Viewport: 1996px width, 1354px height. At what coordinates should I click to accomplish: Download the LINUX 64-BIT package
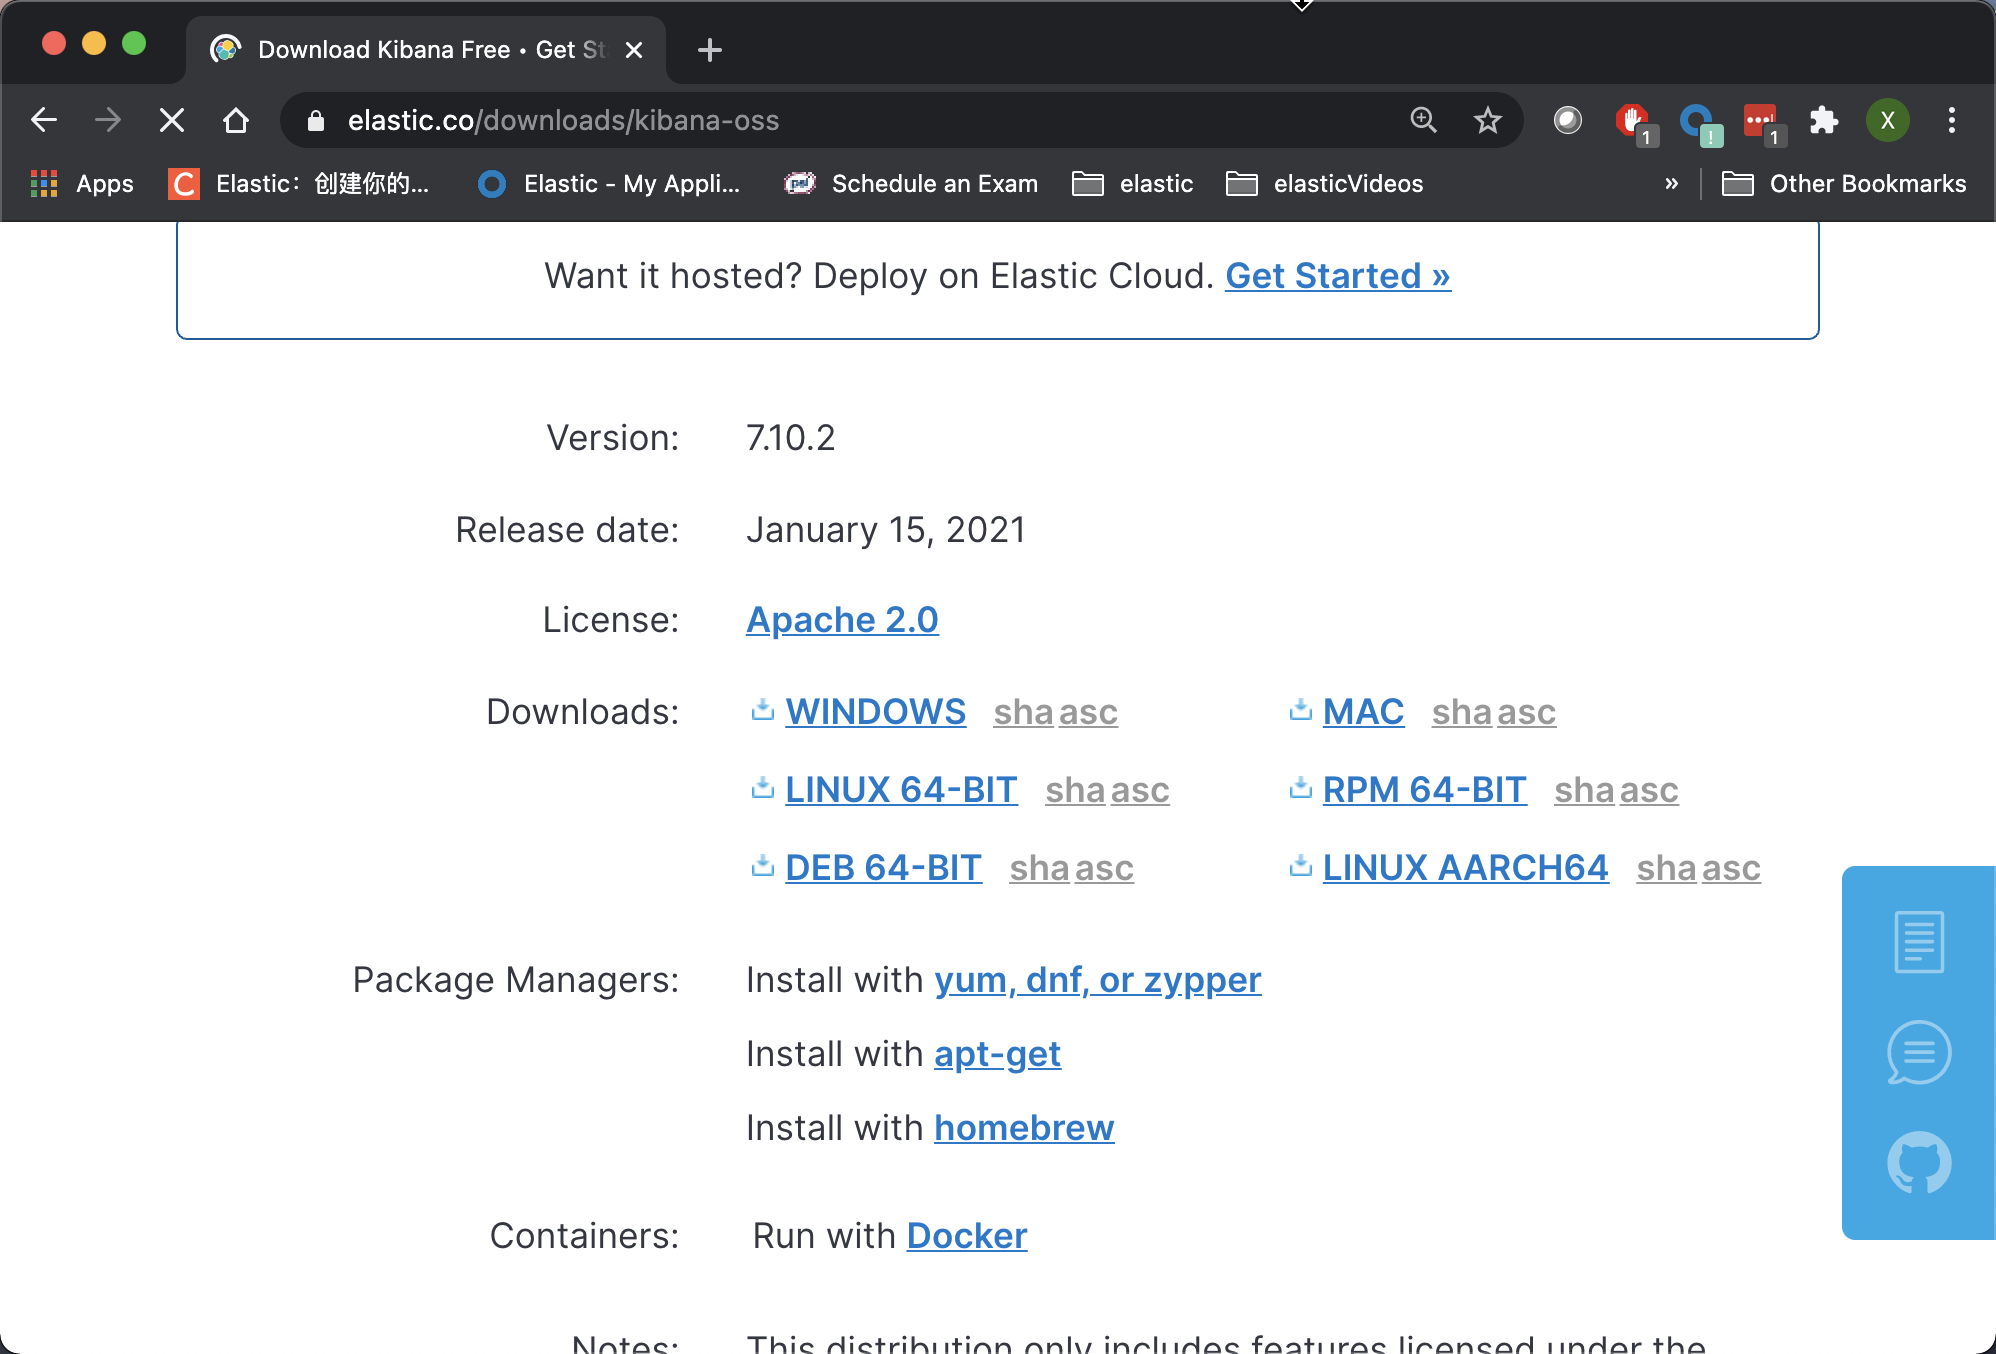tap(901, 789)
